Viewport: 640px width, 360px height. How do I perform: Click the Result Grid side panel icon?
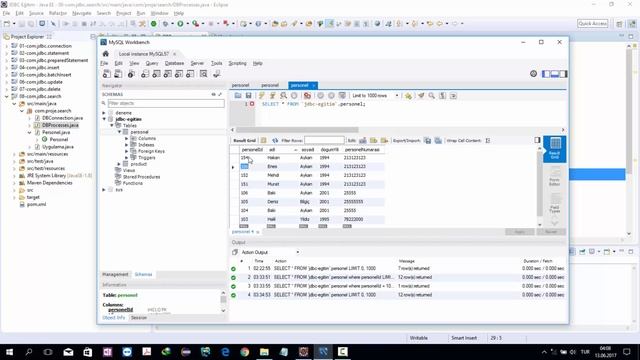(x=555, y=149)
